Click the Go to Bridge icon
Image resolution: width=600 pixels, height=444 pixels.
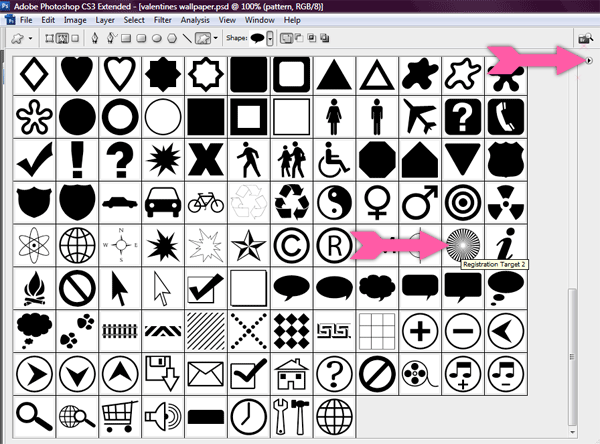(x=585, y=38)
